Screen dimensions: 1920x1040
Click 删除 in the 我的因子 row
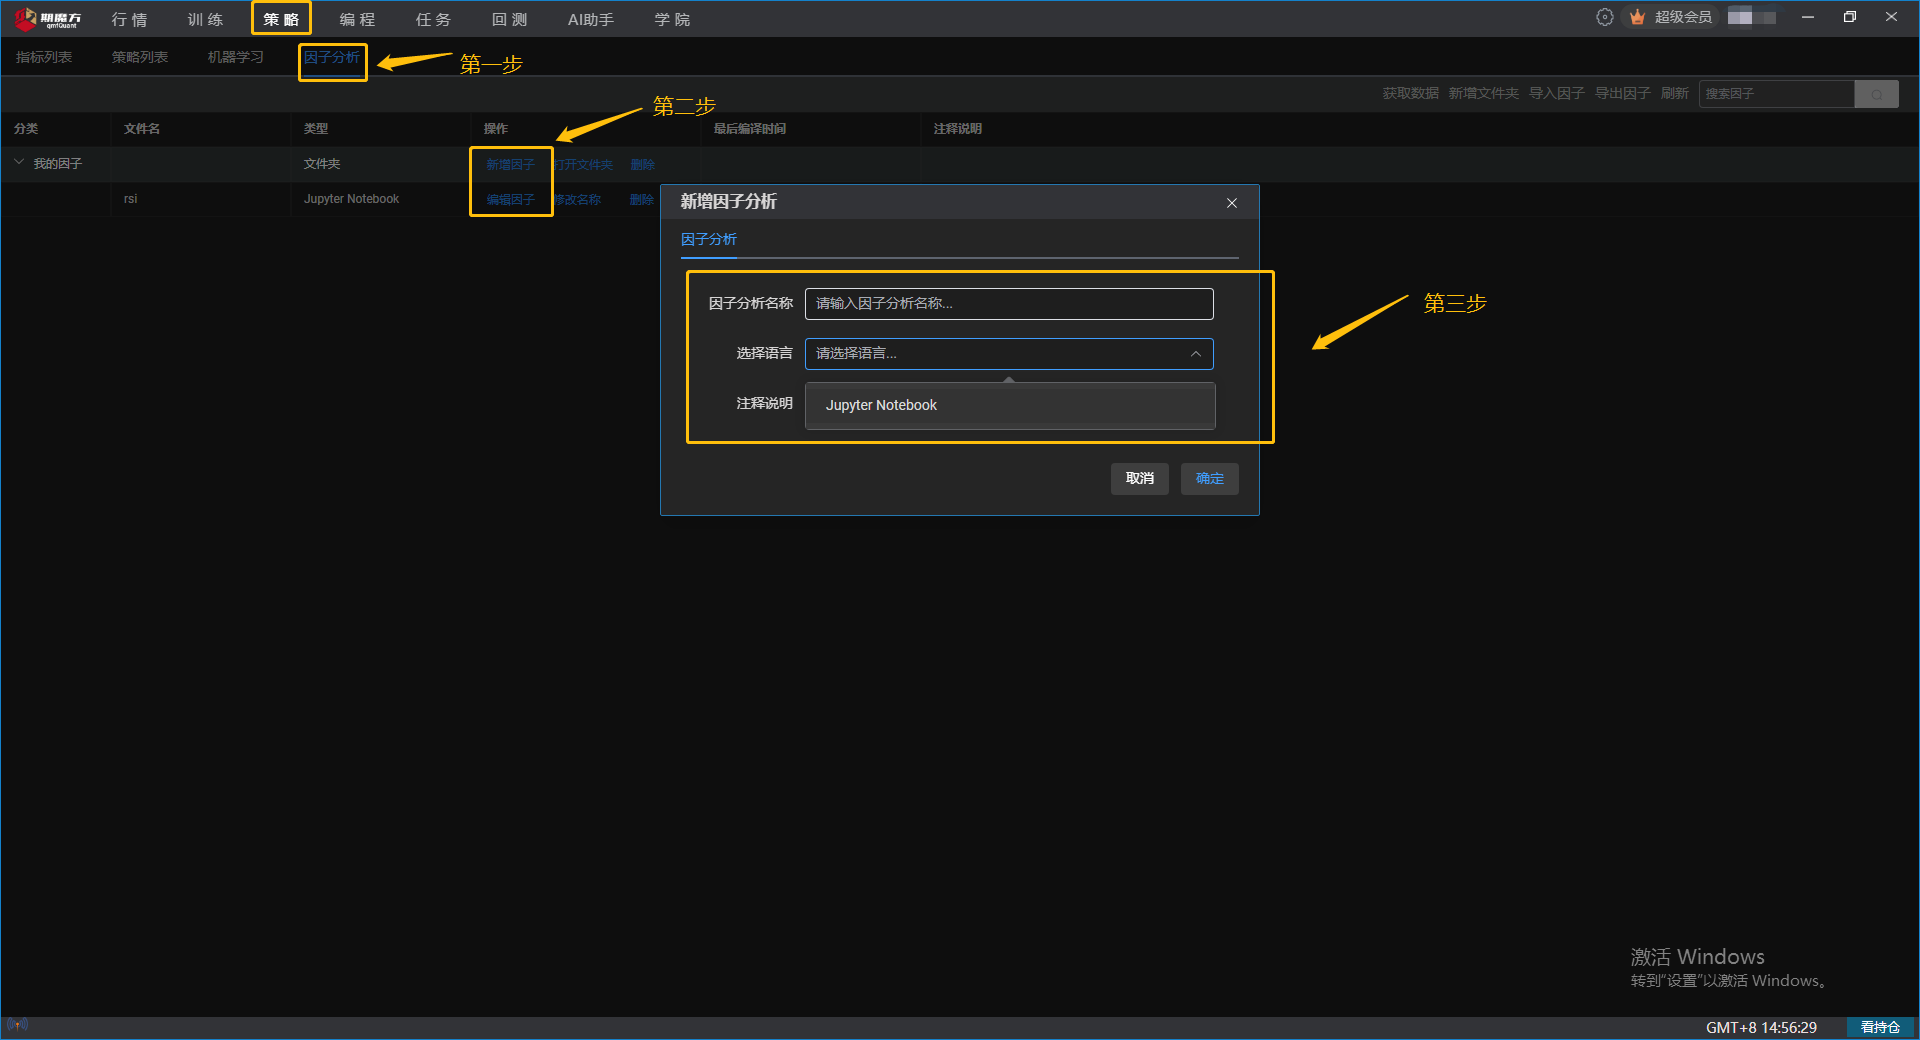(x=643, y=165)
